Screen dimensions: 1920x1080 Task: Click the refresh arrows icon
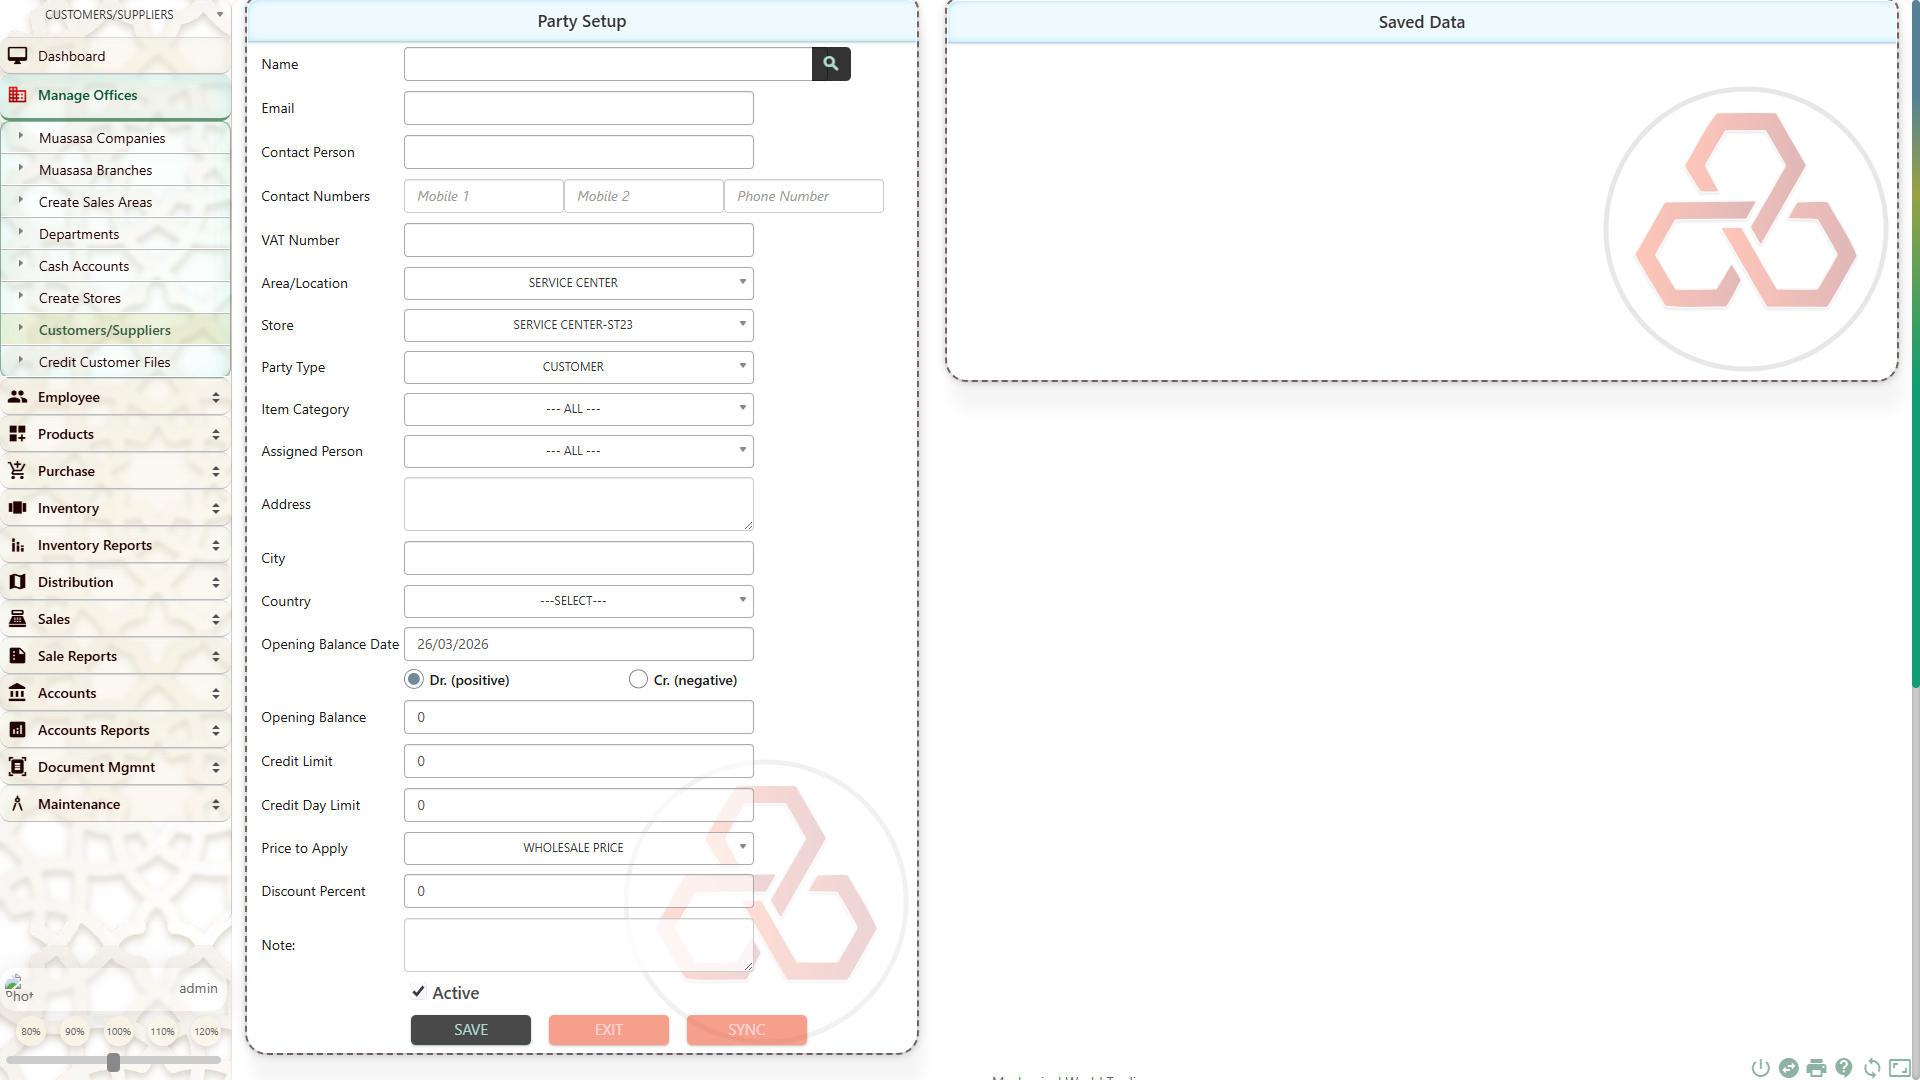(1872, 1068)
